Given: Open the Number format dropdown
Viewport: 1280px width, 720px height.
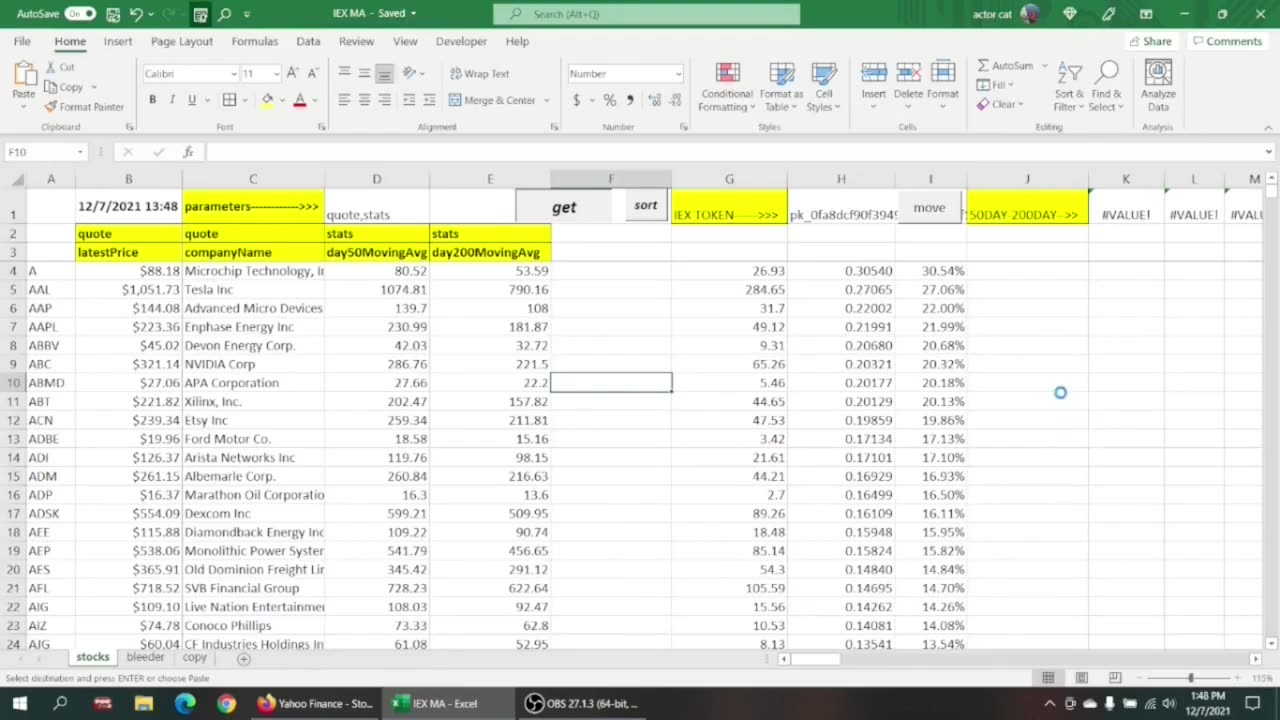Looking at the screenshot, I should click(x=677, y=74).
